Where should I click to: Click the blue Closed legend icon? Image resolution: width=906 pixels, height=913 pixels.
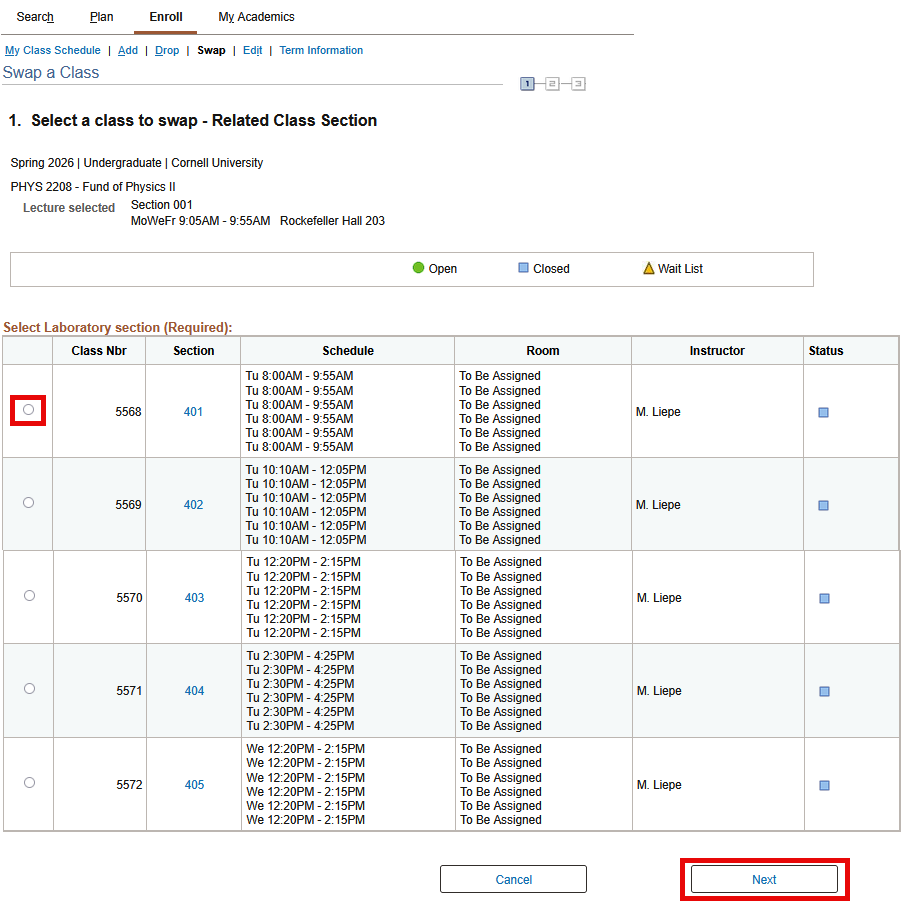click(x=523, y=268)
